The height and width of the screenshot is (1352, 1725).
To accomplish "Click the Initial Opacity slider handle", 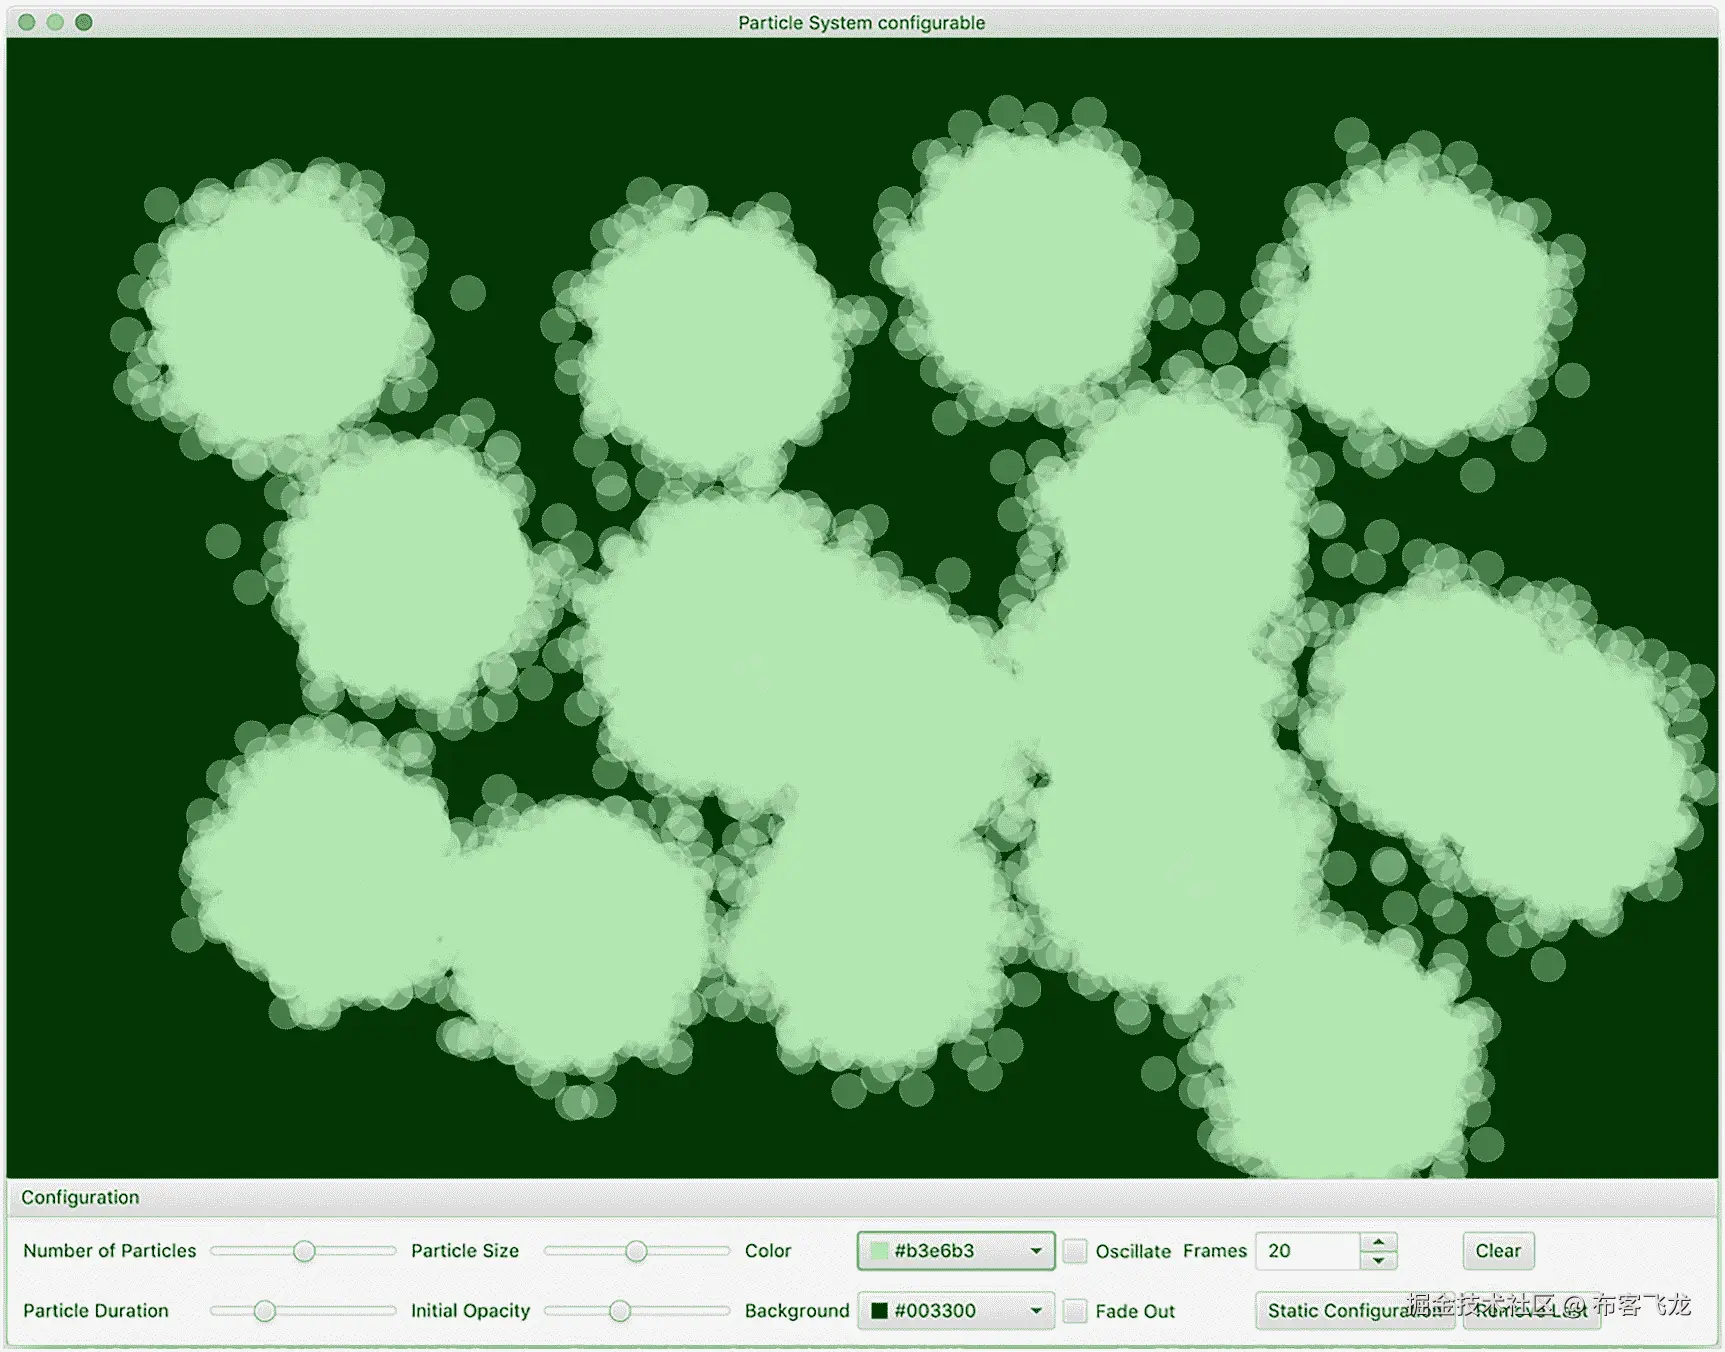I will pyautogui.click(x=622, y=1311).
